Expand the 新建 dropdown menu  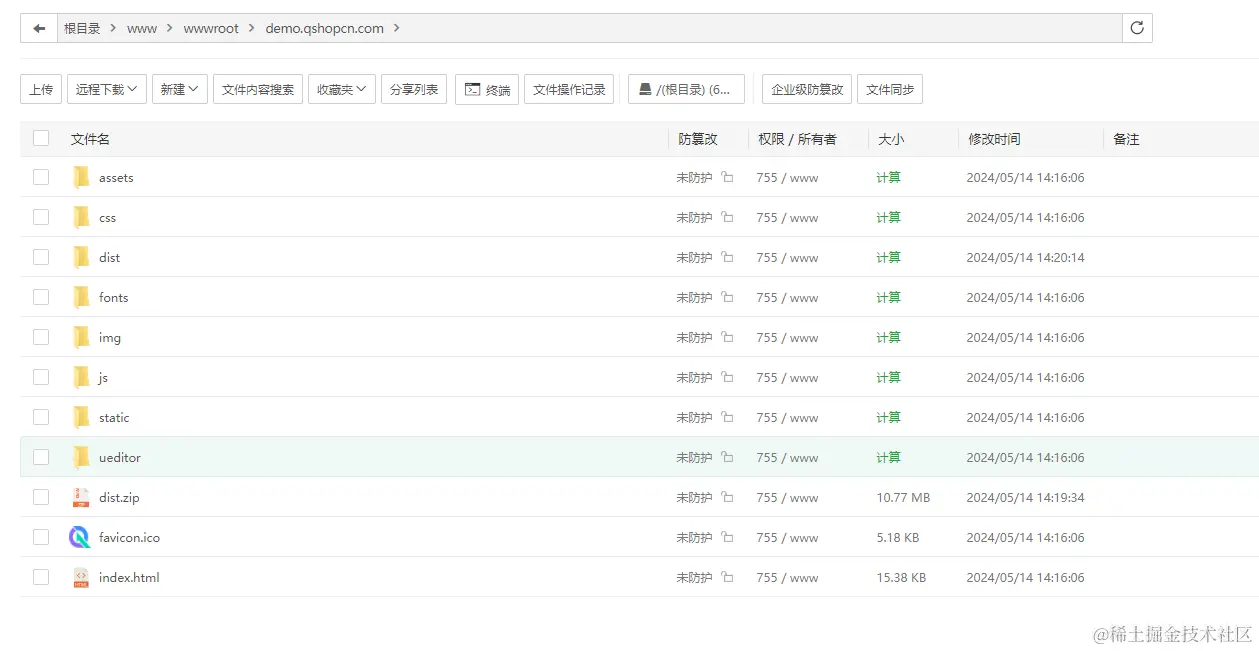(x=179, y=89)
